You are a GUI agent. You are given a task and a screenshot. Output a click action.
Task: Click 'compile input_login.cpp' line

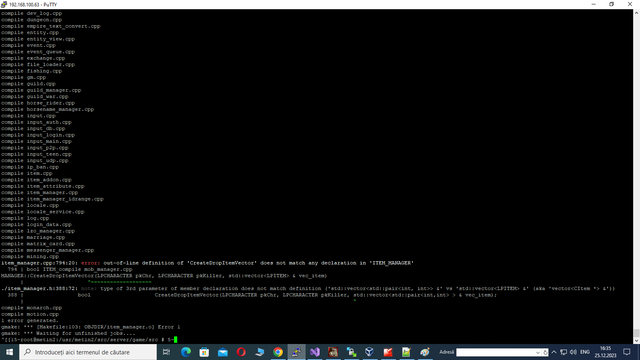38,135
